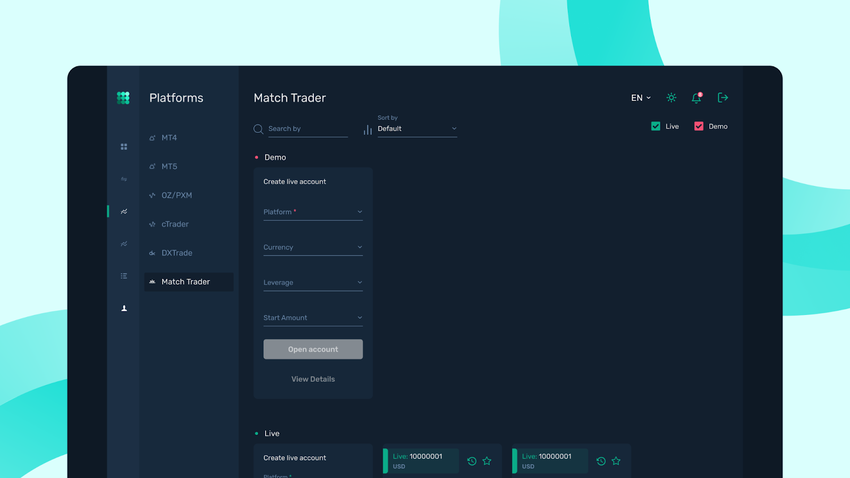Click the View Details link

[313, 379]
